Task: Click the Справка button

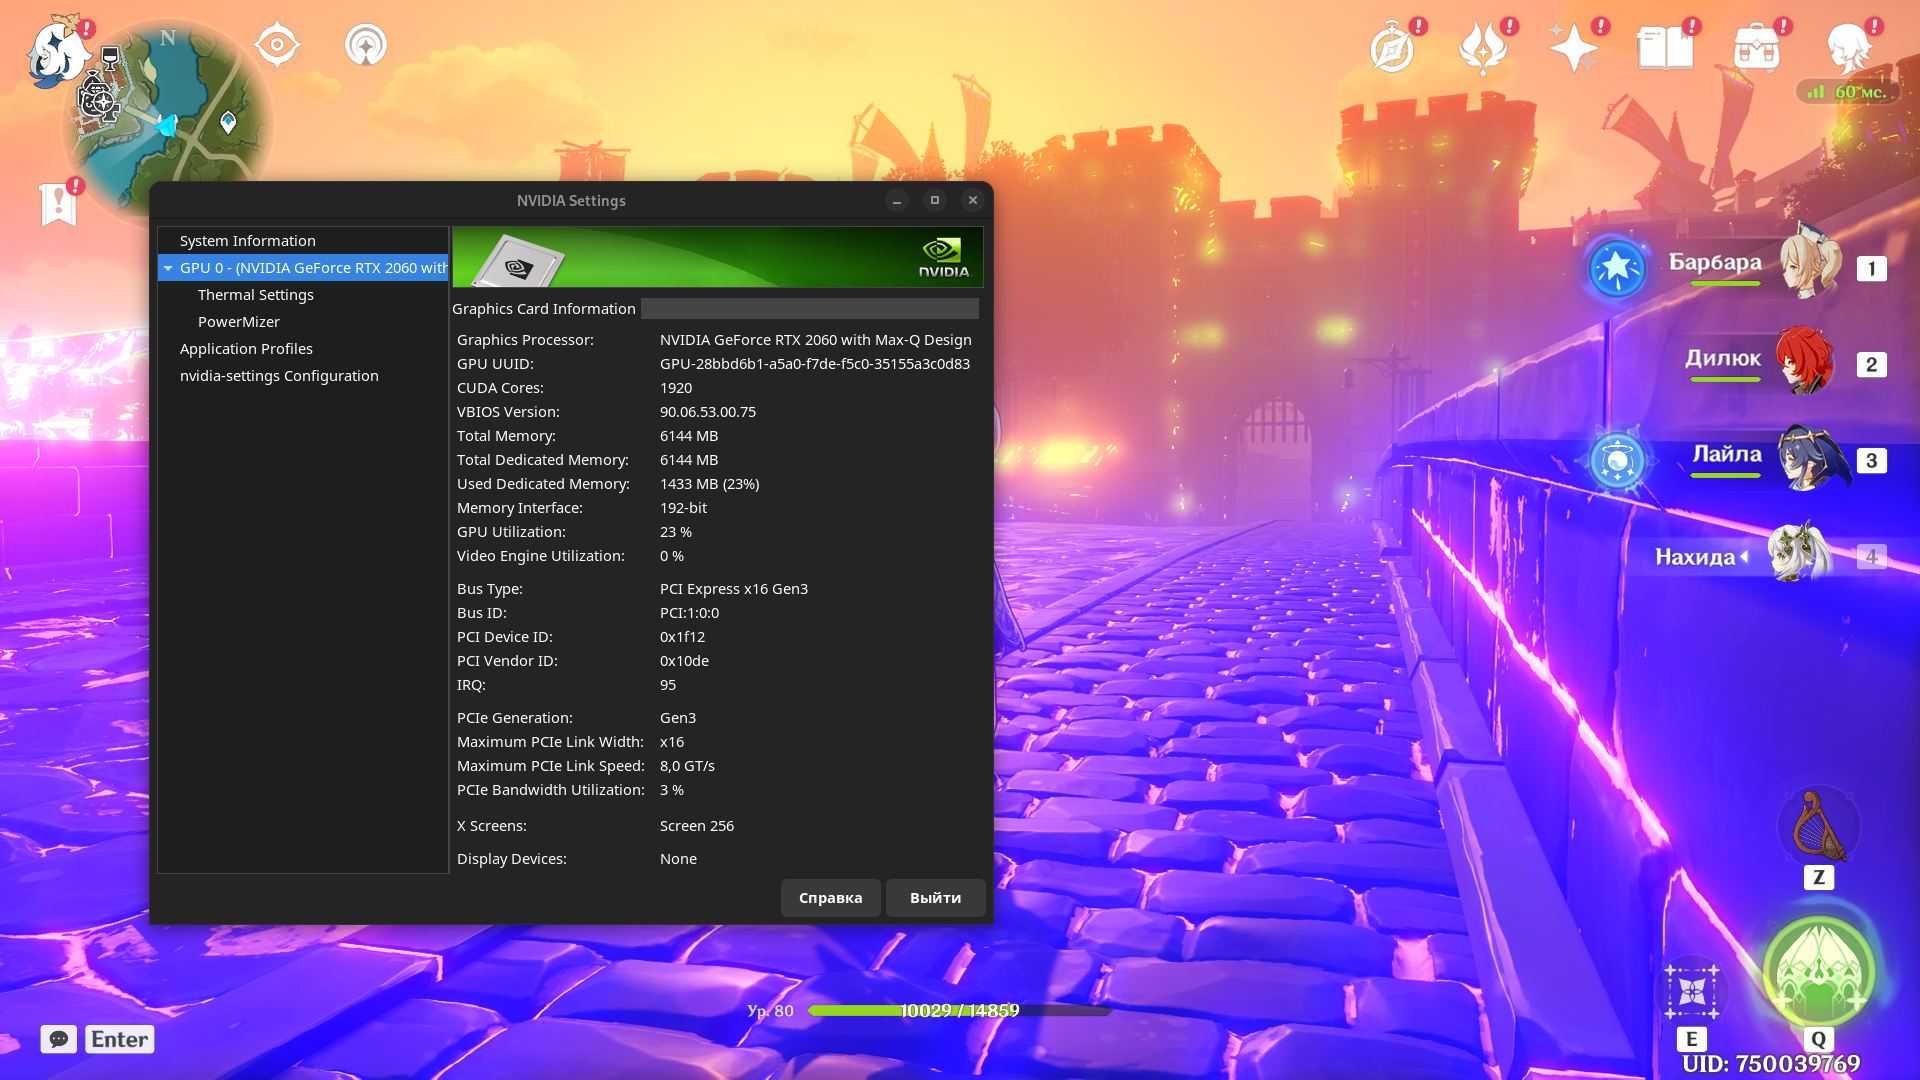Action: [830, 898]
